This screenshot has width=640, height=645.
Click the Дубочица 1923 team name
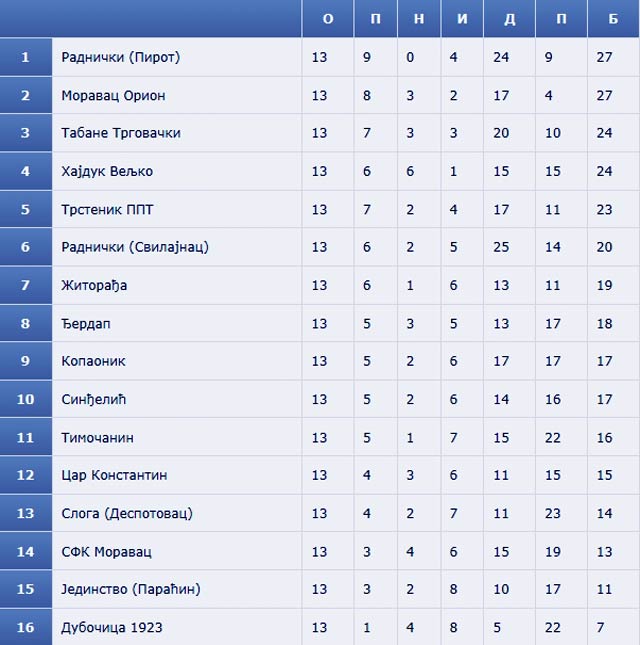(112, 627)
